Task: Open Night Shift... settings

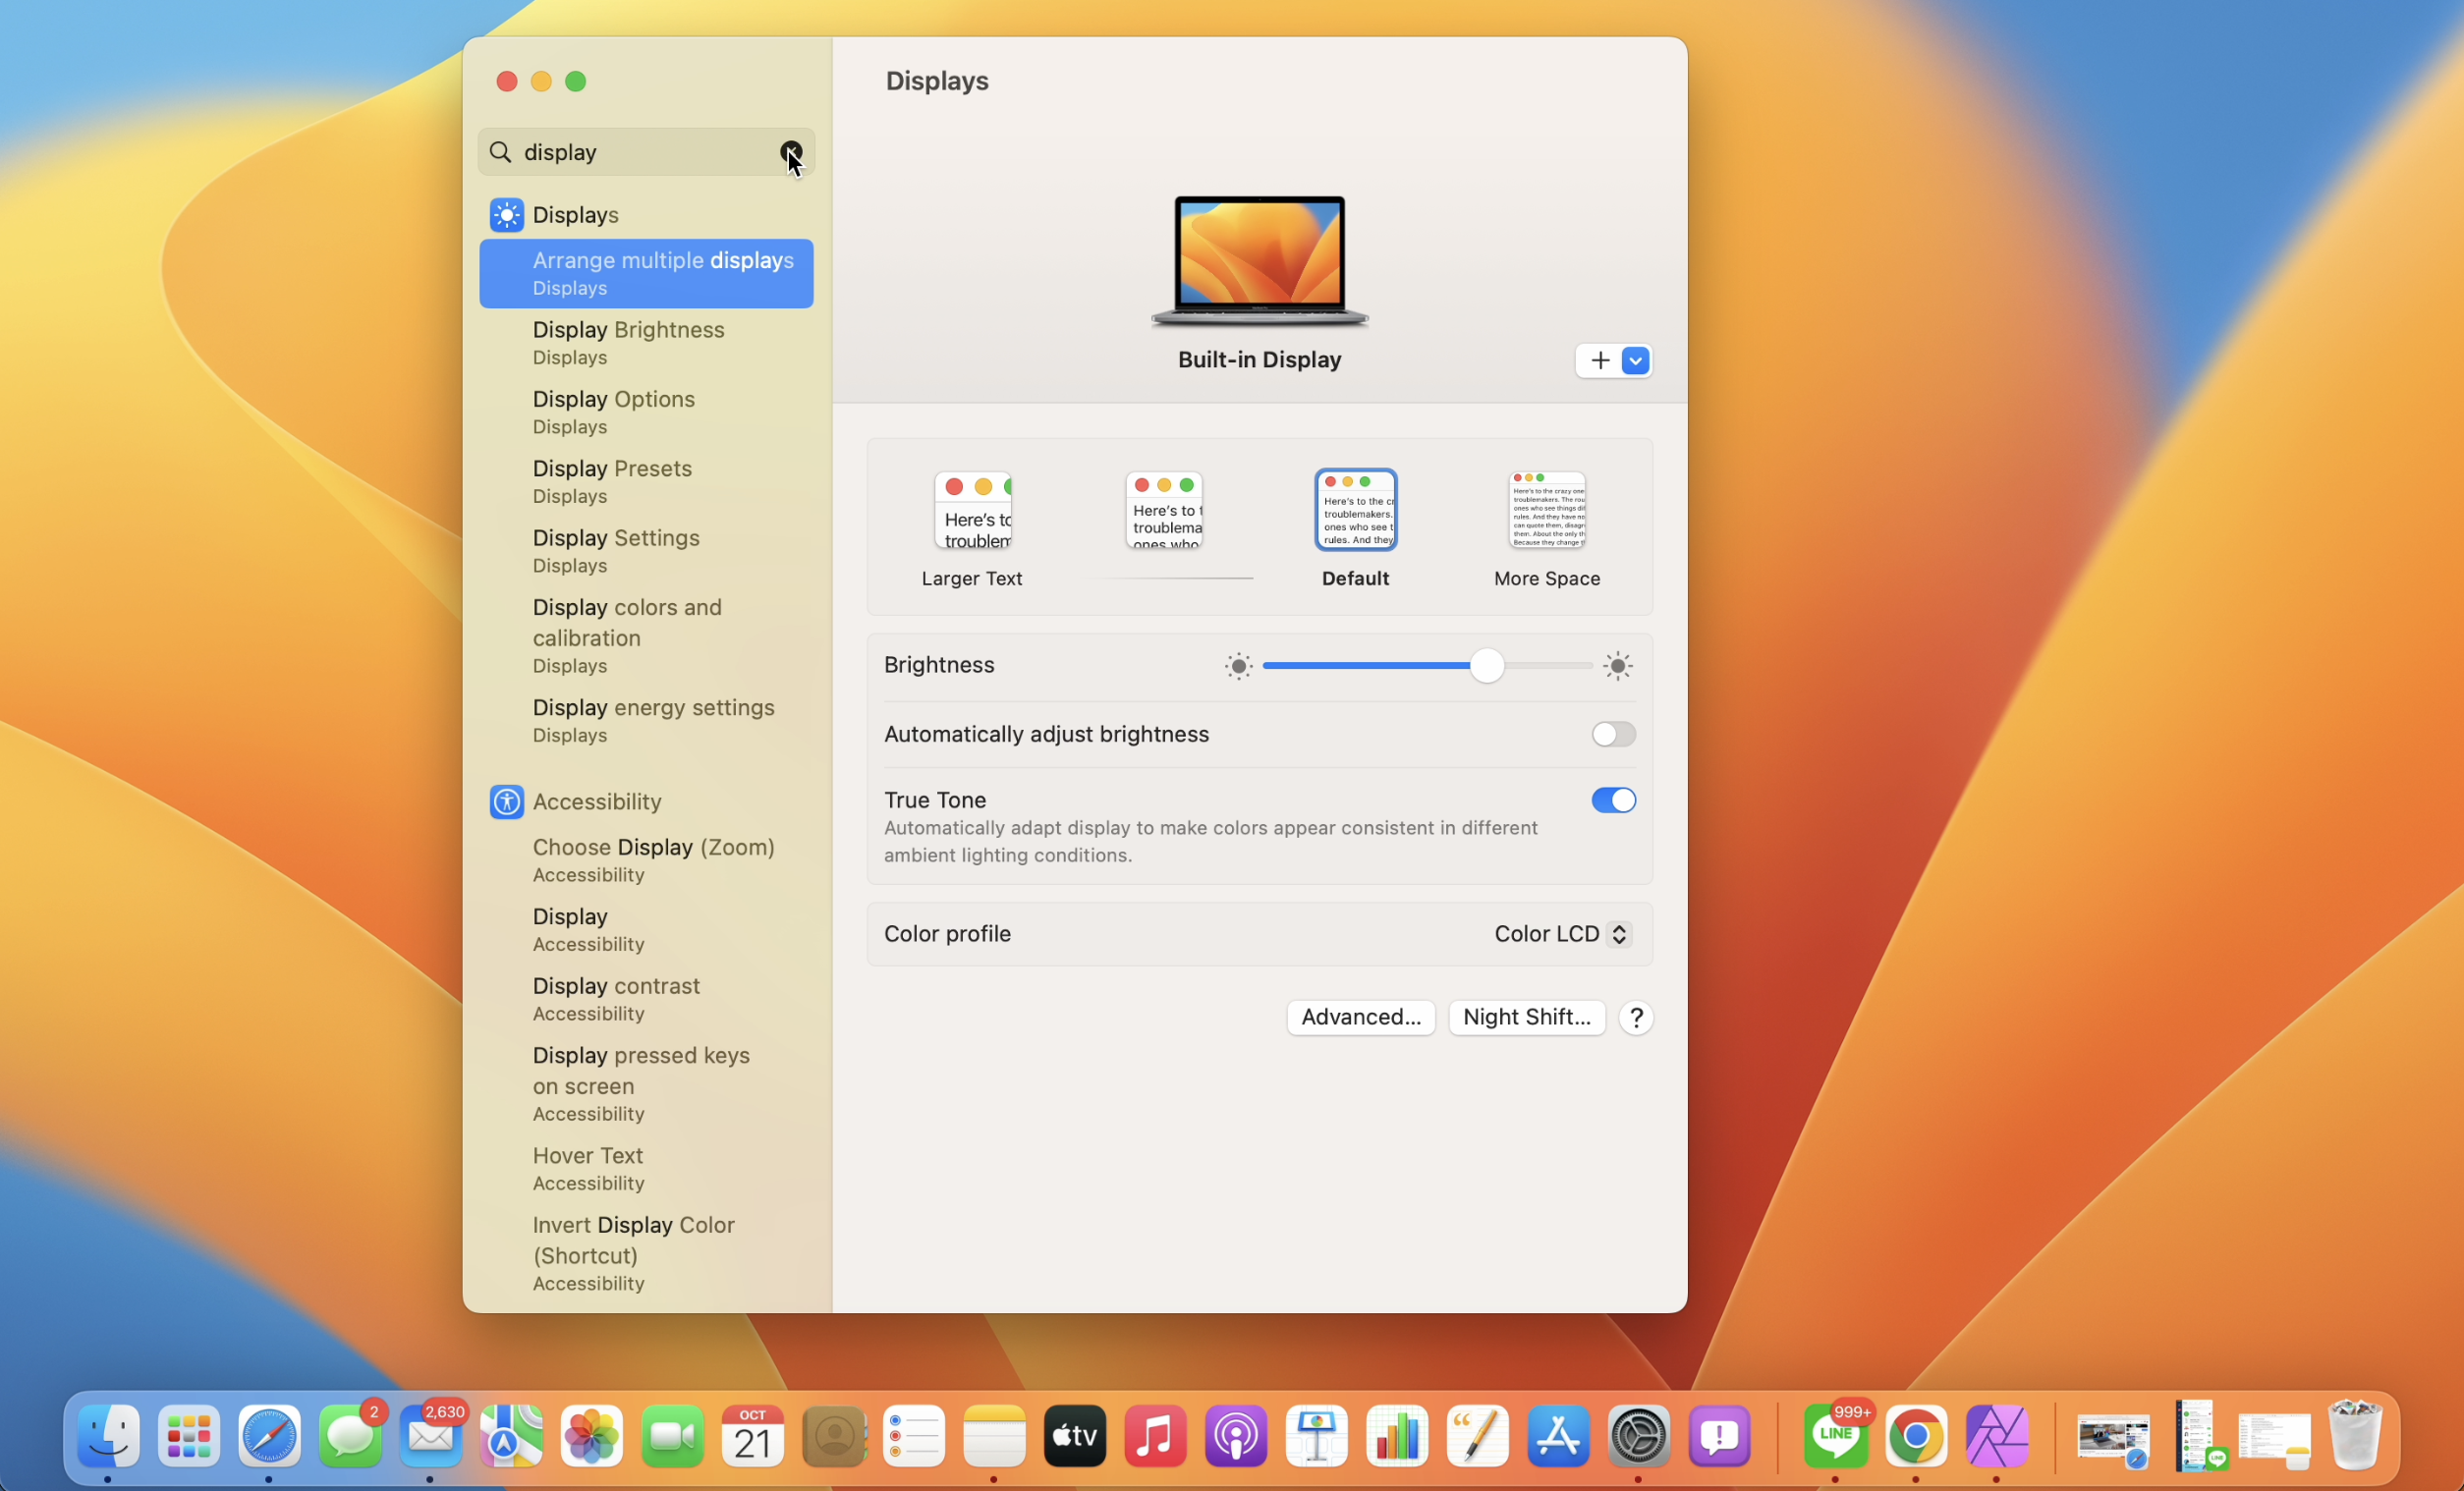Action: click(1526, 1018)
